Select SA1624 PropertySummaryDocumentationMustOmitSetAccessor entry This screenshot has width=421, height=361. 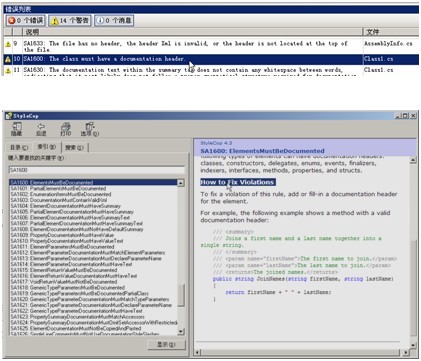(x=94, y=322)
